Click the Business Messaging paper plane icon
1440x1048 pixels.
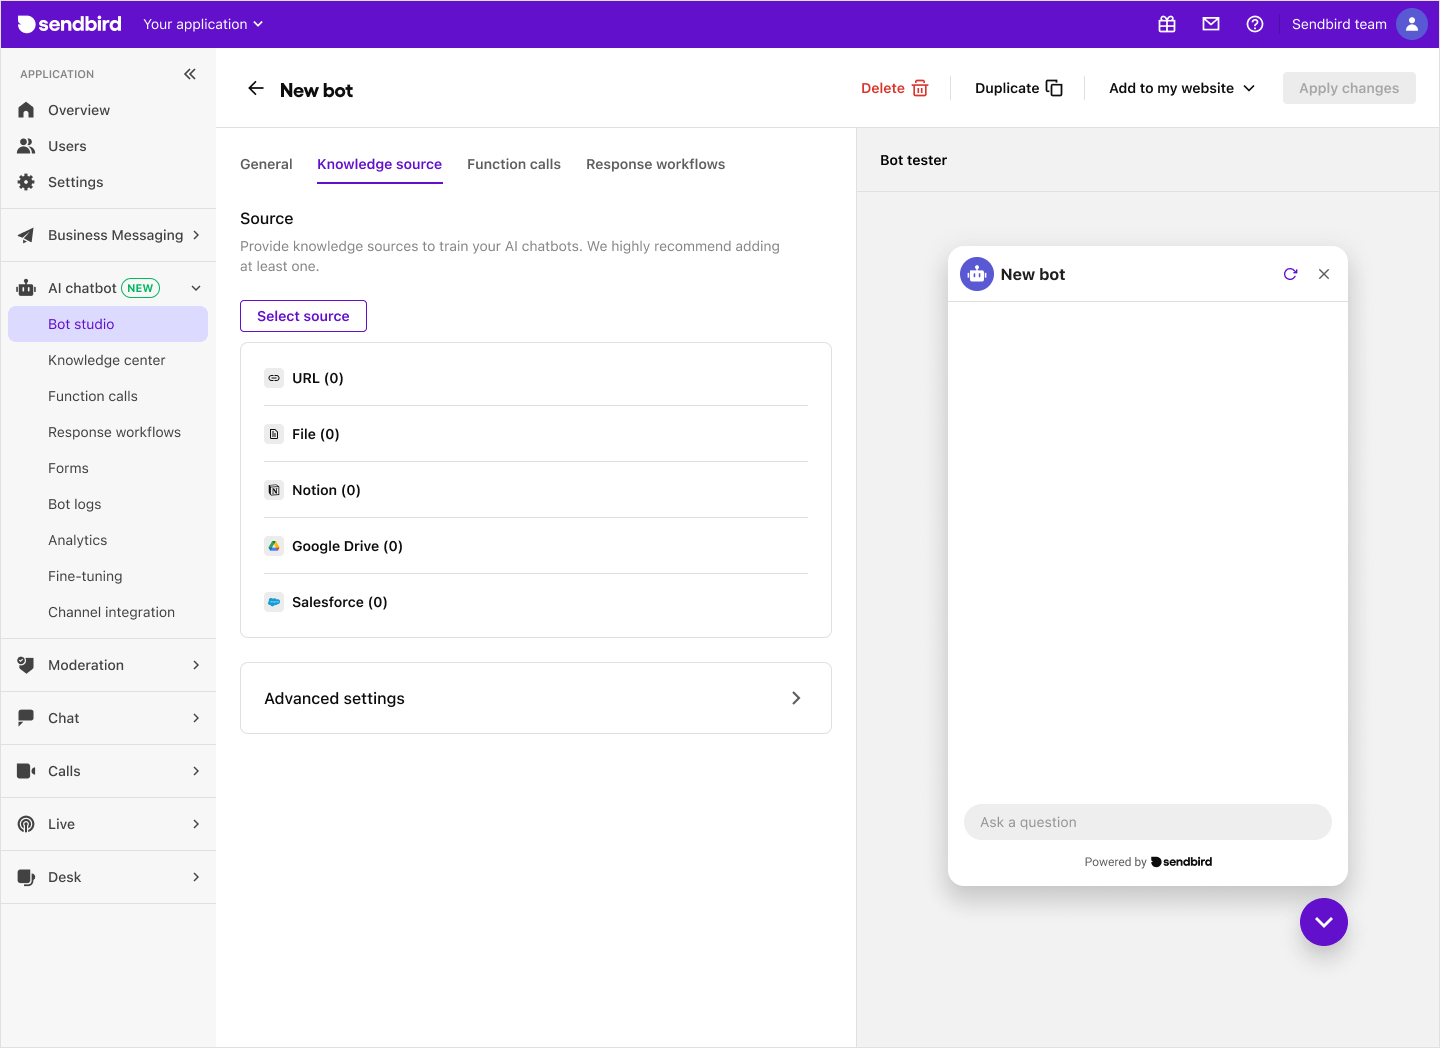click(x=26, y=235)
